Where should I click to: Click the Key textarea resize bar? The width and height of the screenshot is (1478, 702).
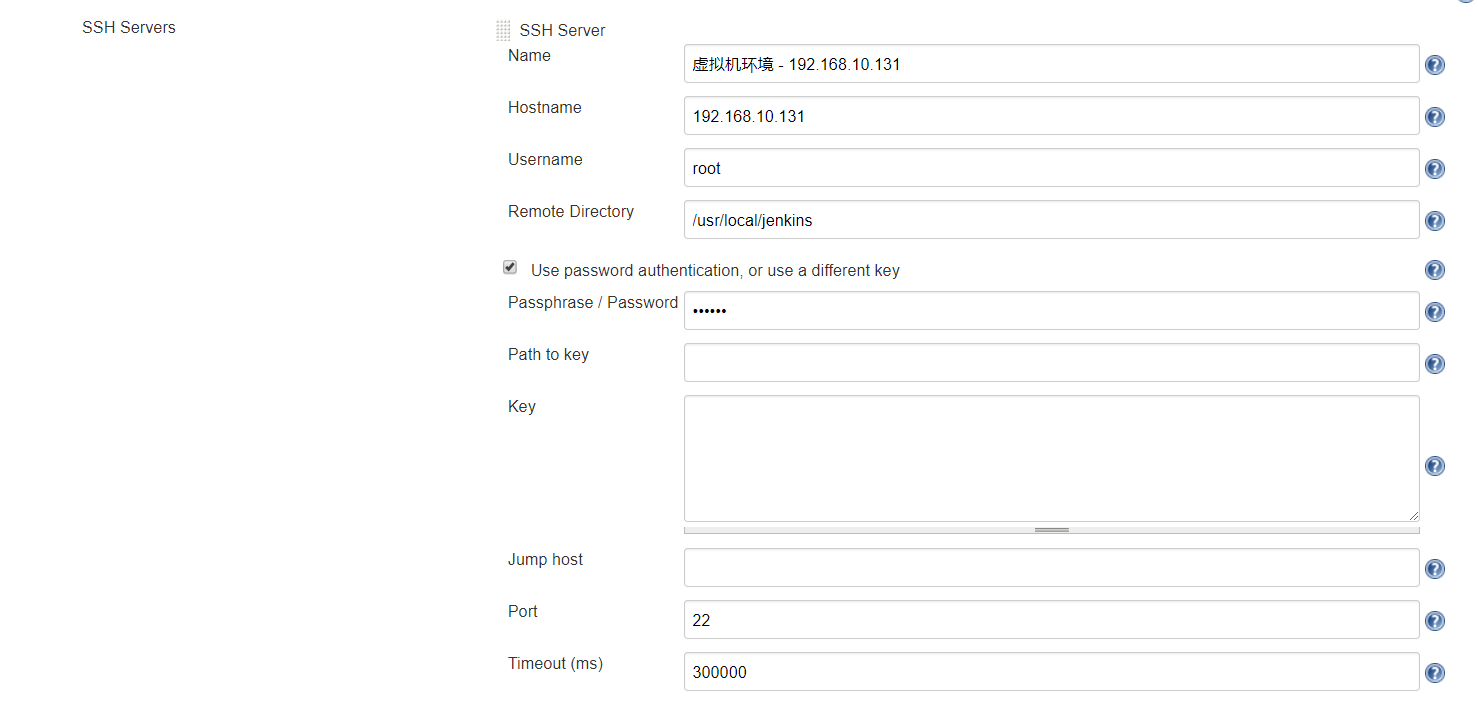tap(1051, 530)
